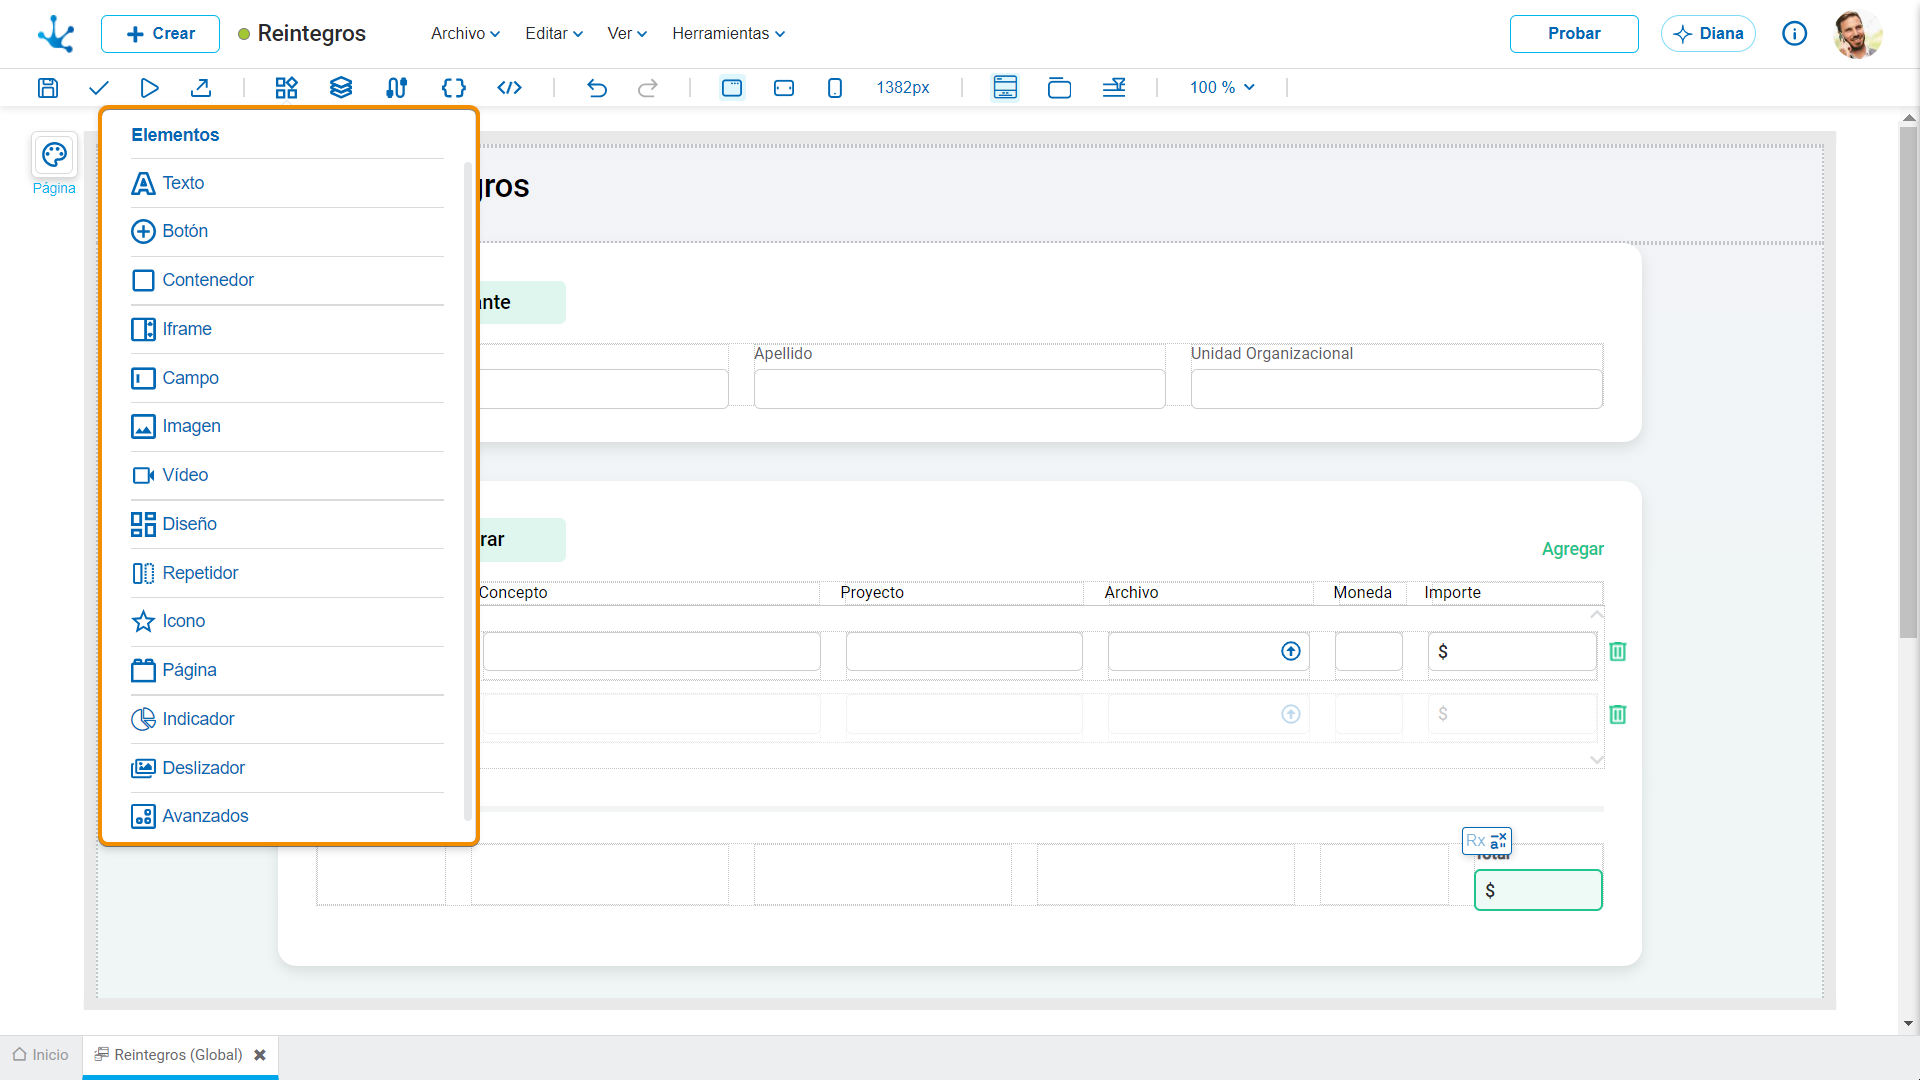Click the first row Importe field

point(1512,652)
